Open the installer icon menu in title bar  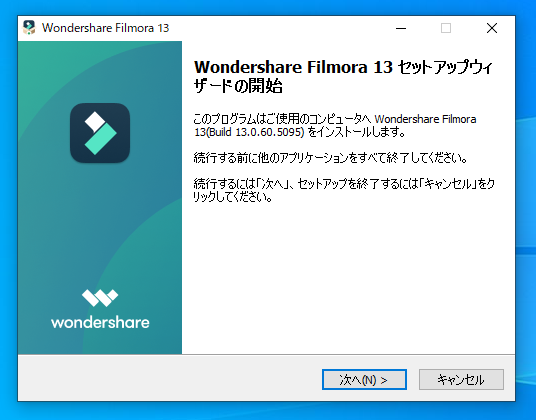[29, 28]
